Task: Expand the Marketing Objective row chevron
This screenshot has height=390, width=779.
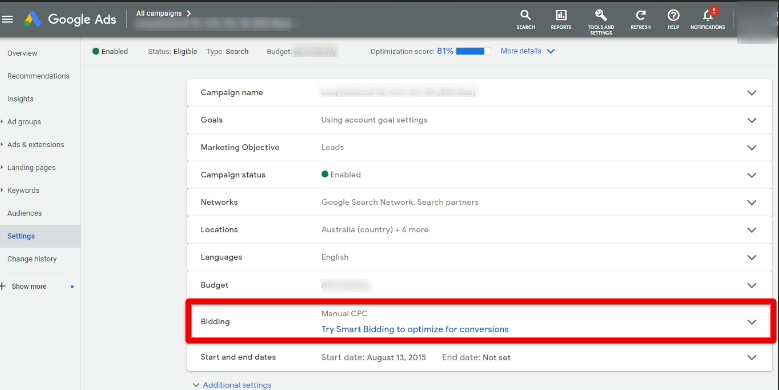Action: click(x=752, y=148)
